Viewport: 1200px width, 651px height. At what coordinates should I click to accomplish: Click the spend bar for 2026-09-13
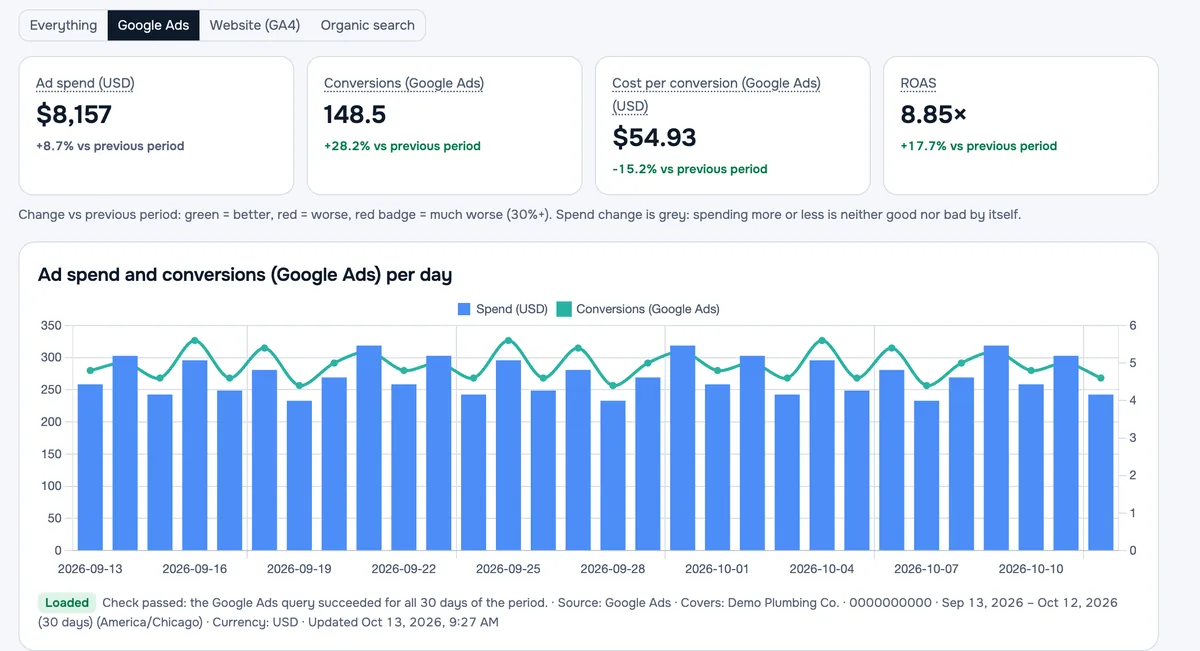click(90, 467)
